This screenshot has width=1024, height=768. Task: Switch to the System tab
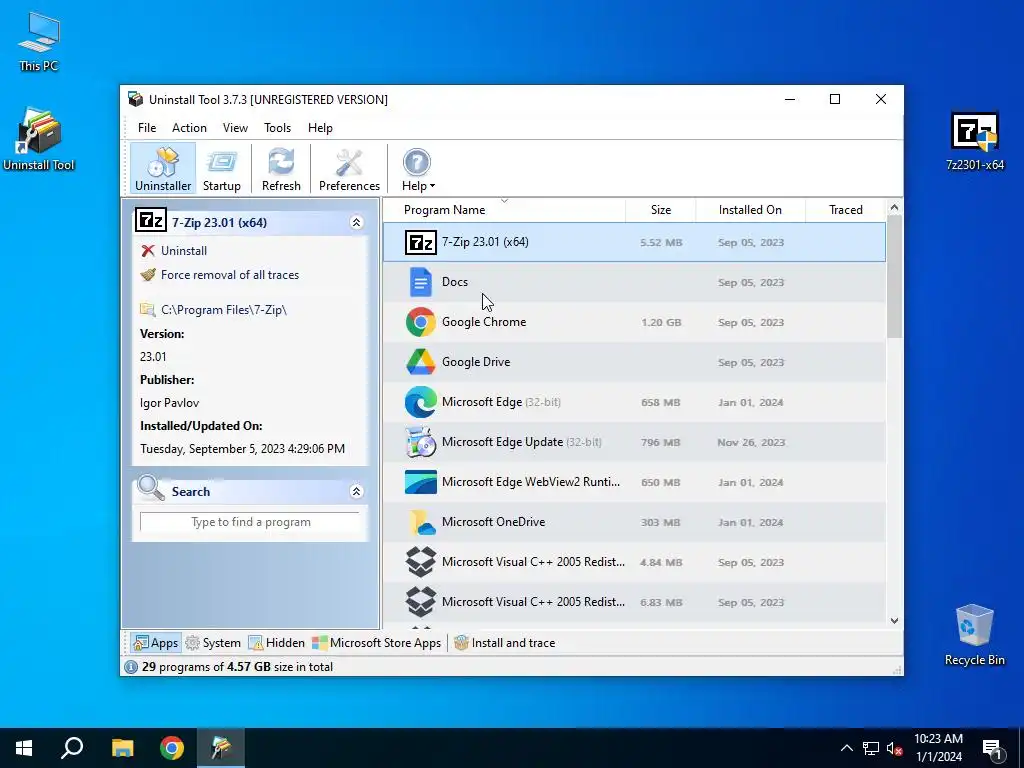tap(214, 643)
